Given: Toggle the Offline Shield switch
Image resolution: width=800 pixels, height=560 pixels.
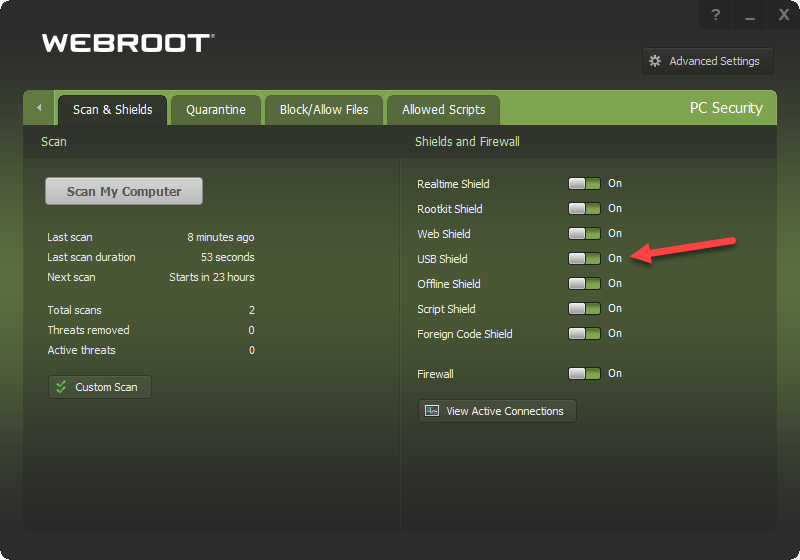Looking at the screenshot, I should click(x=584, y=284).
